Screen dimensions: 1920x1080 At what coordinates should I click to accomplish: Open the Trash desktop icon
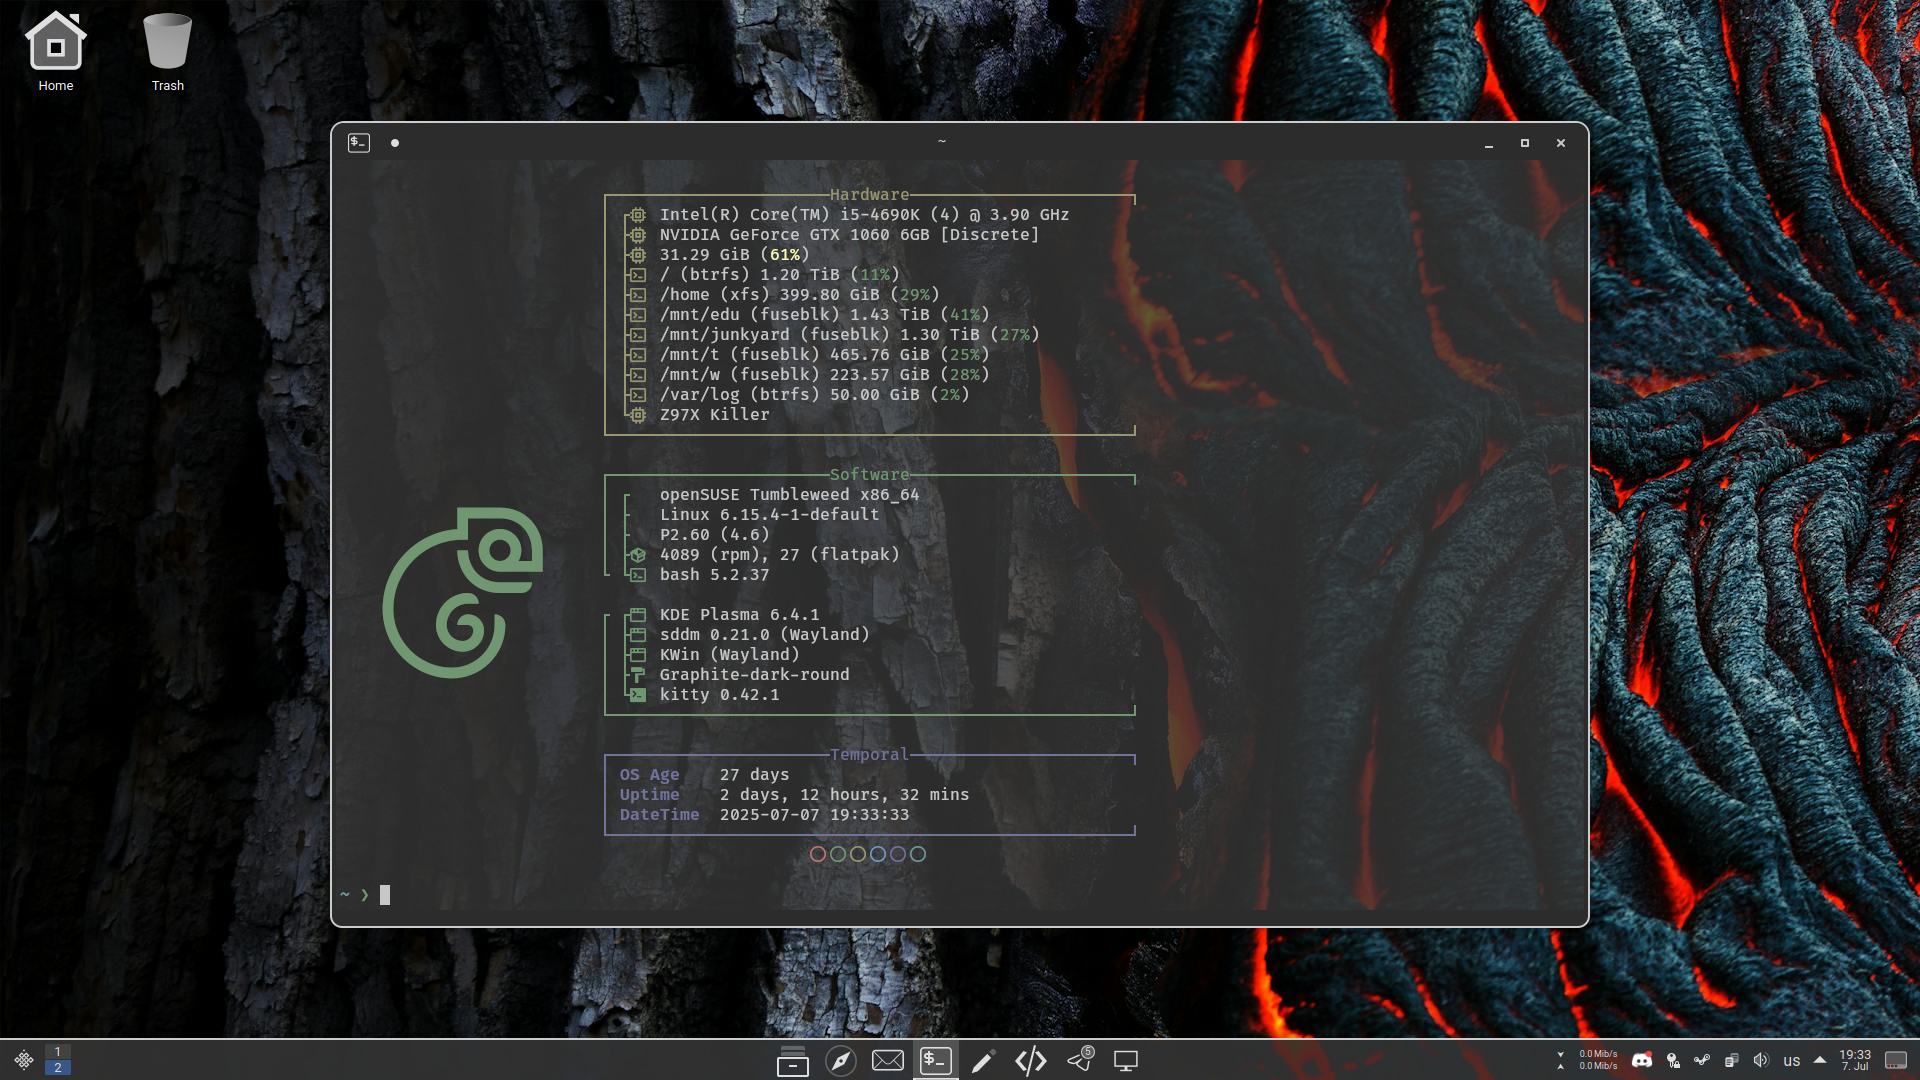coord(167,52)
